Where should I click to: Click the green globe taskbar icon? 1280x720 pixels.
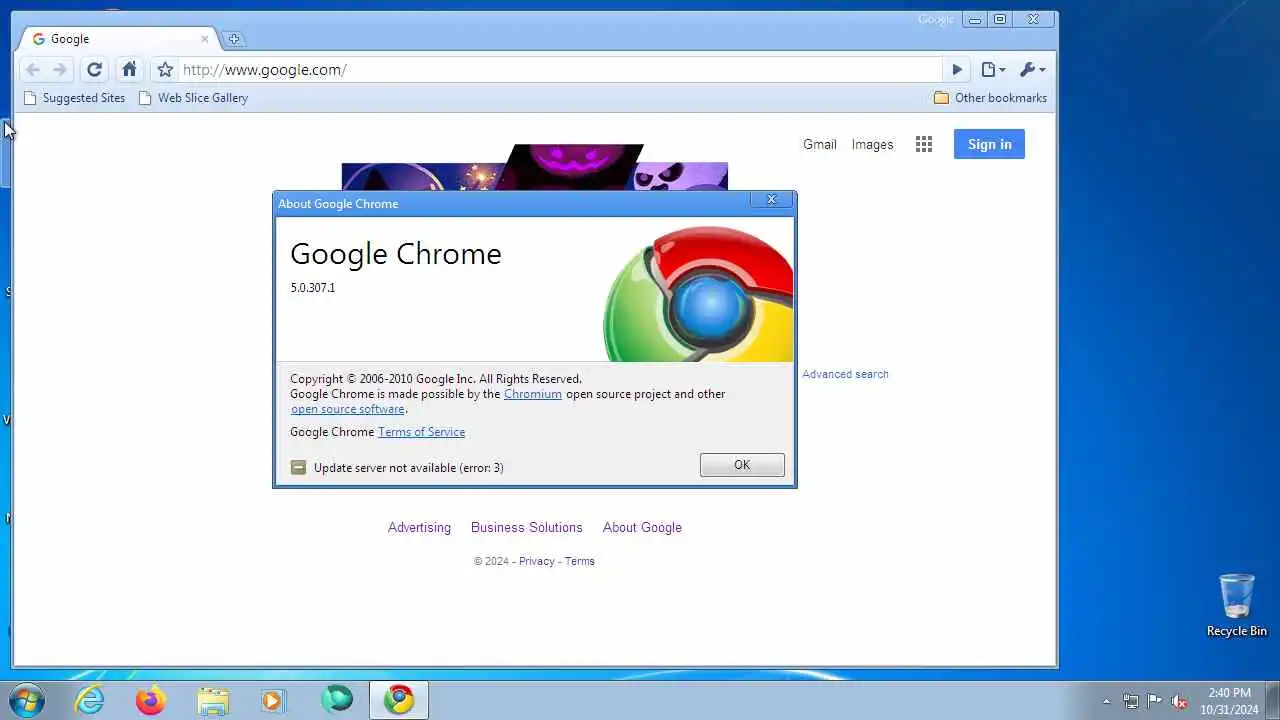(337, 700)
